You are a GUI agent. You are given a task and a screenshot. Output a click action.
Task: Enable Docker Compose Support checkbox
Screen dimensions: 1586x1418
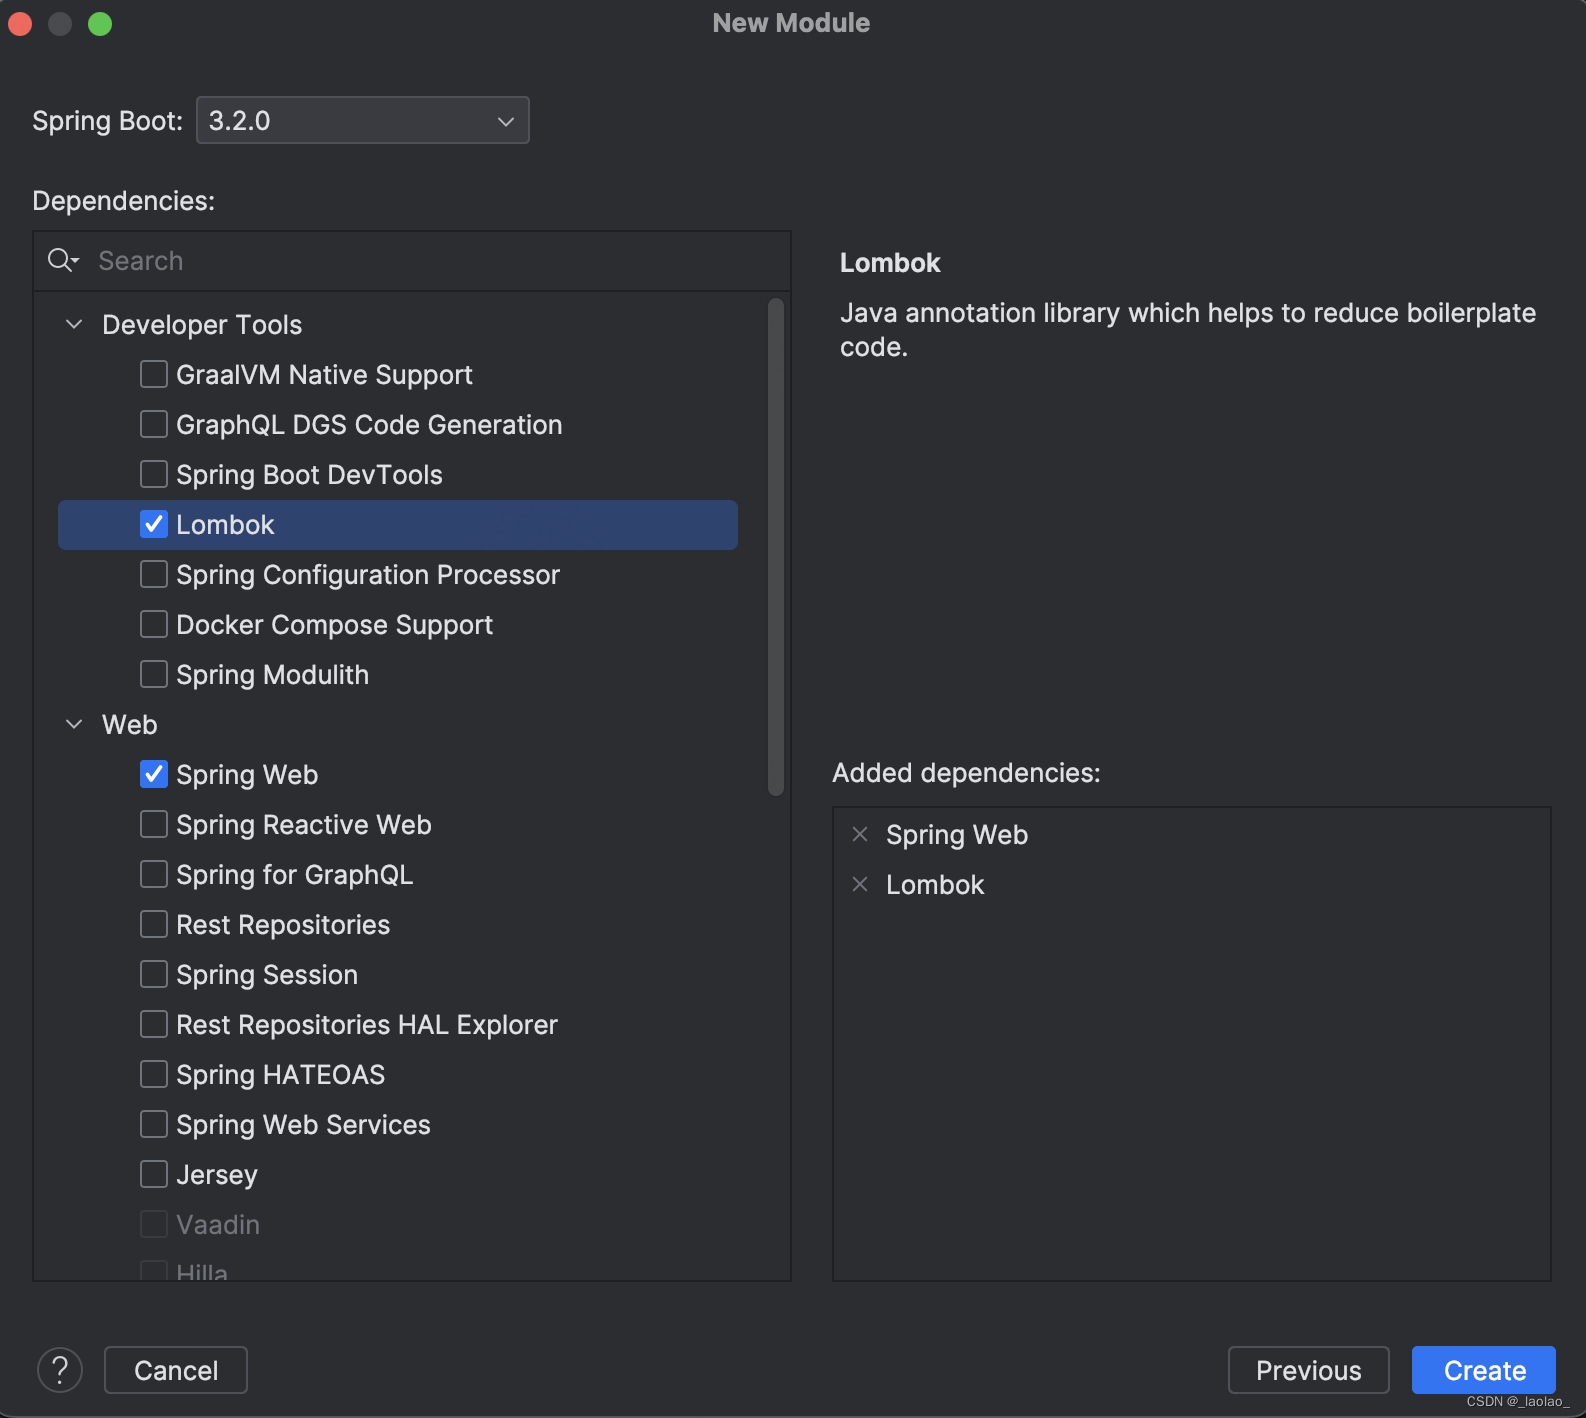tap(154, 624)
